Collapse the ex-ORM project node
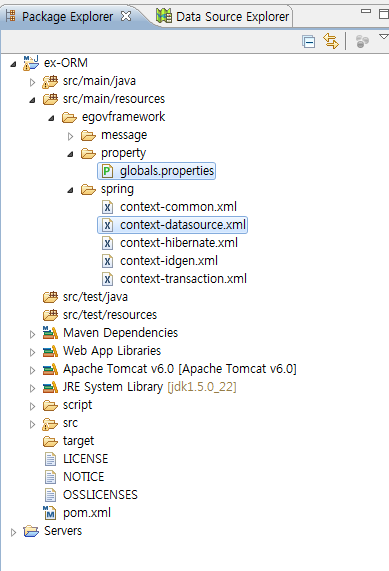The image size is (389, 571). [13, 64]
